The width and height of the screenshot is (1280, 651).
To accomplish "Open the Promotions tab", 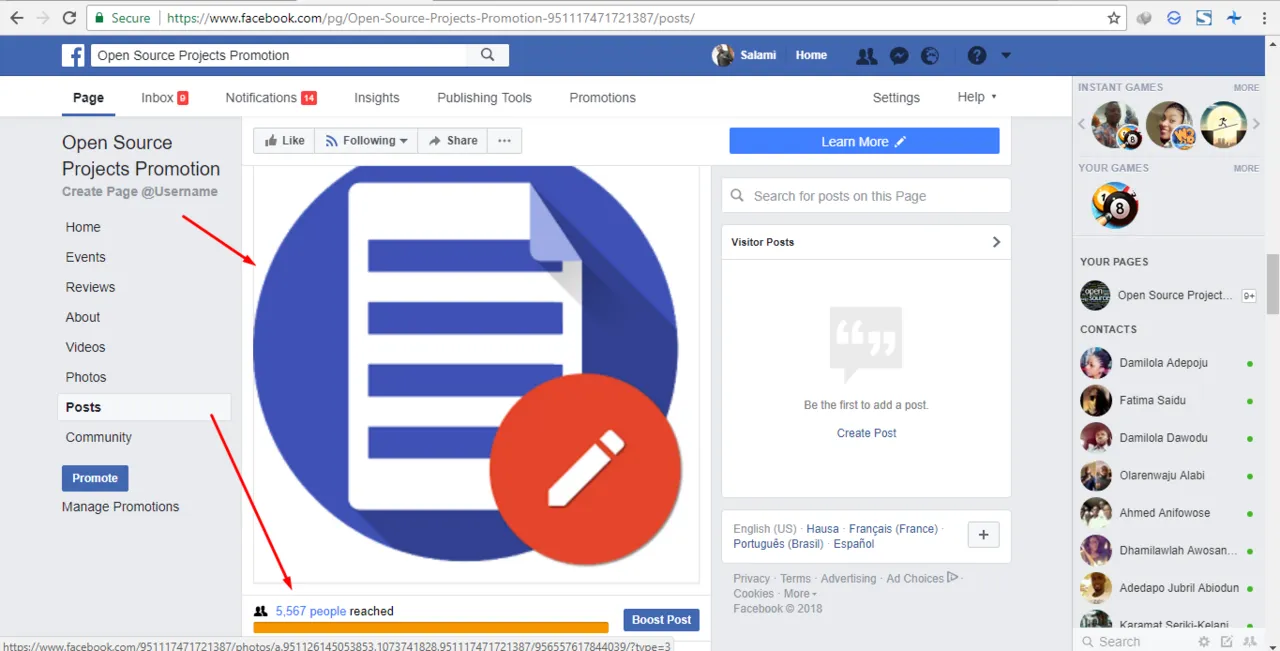I will [x=602, y=98].
